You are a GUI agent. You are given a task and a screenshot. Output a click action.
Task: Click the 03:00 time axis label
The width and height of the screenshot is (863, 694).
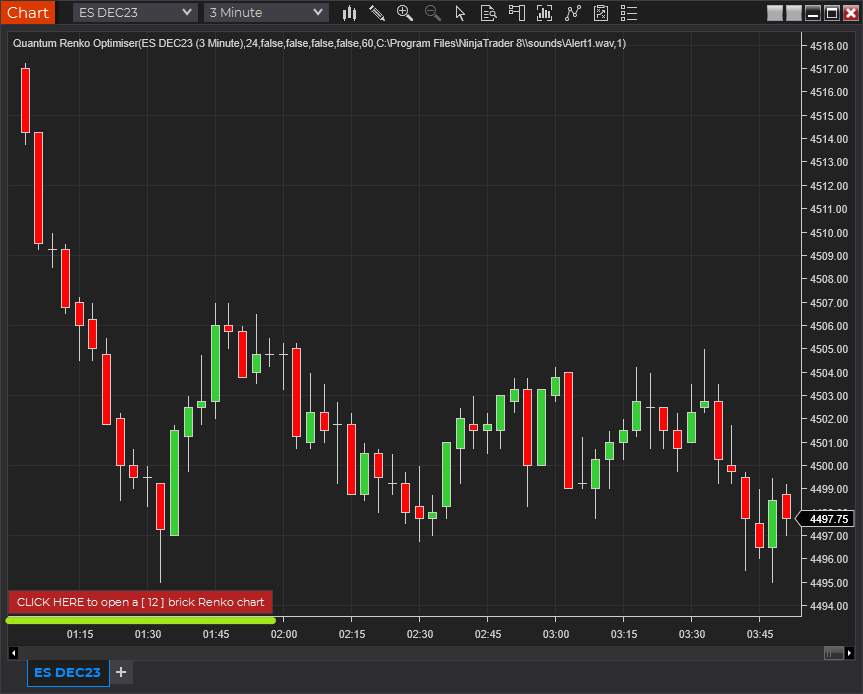point(556,634)
